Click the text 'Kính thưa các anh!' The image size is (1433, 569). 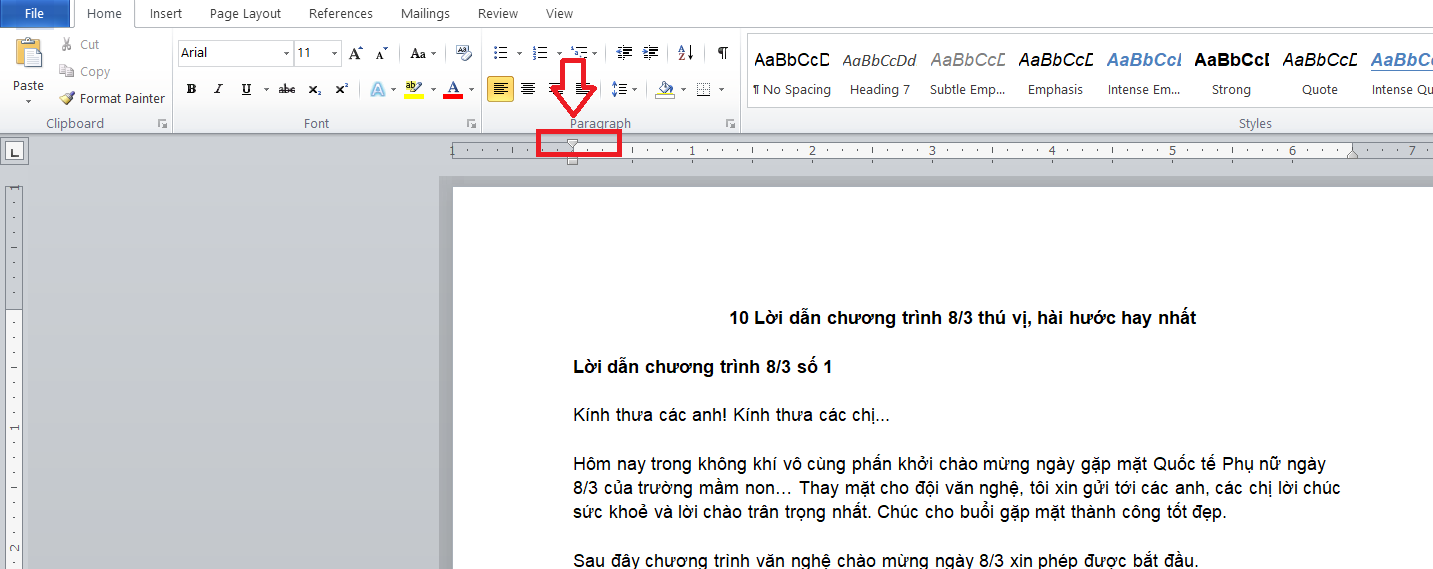point(650,415)
